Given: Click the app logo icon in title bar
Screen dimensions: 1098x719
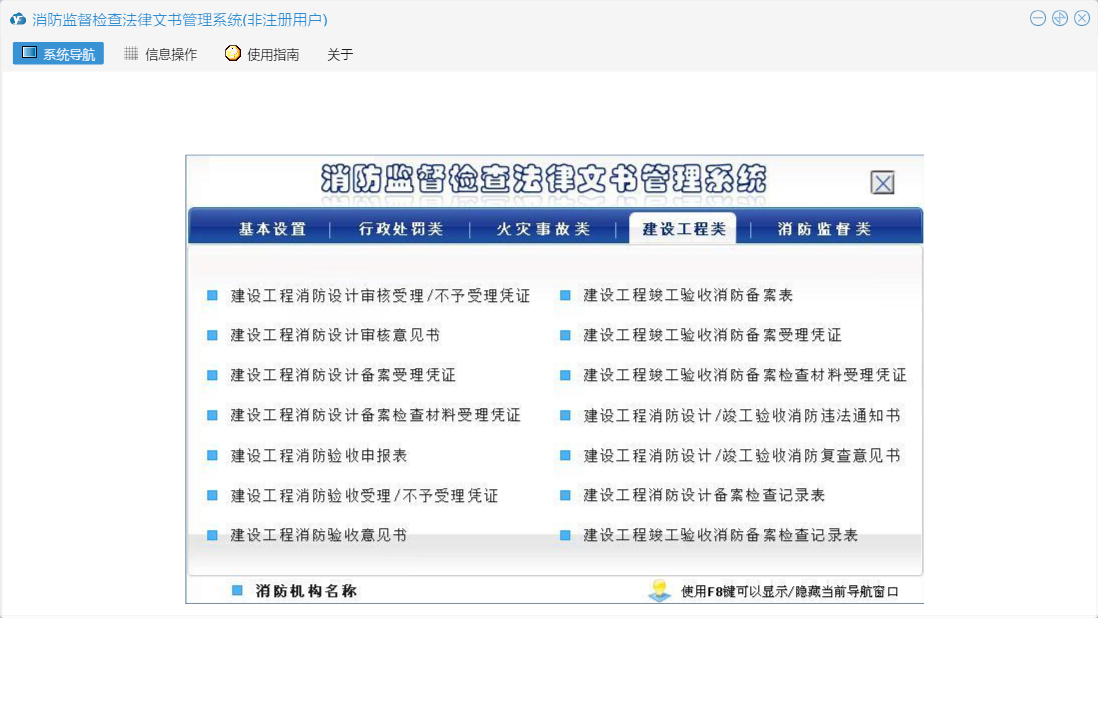Looking at the screenshot, I should [17, 19].
